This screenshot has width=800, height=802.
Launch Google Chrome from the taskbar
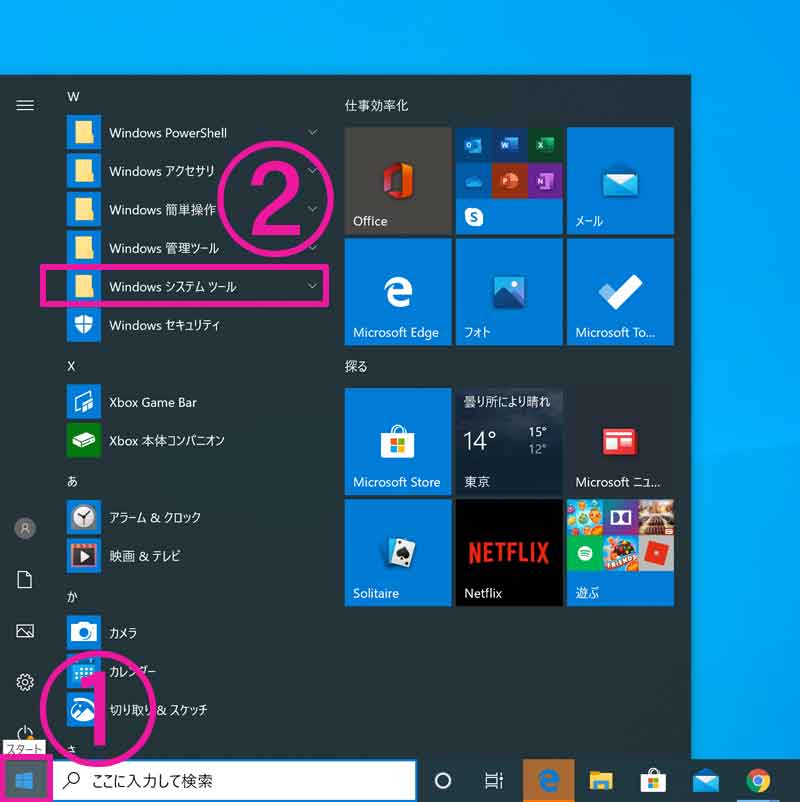pyautogui.click(x=758, y=780)
